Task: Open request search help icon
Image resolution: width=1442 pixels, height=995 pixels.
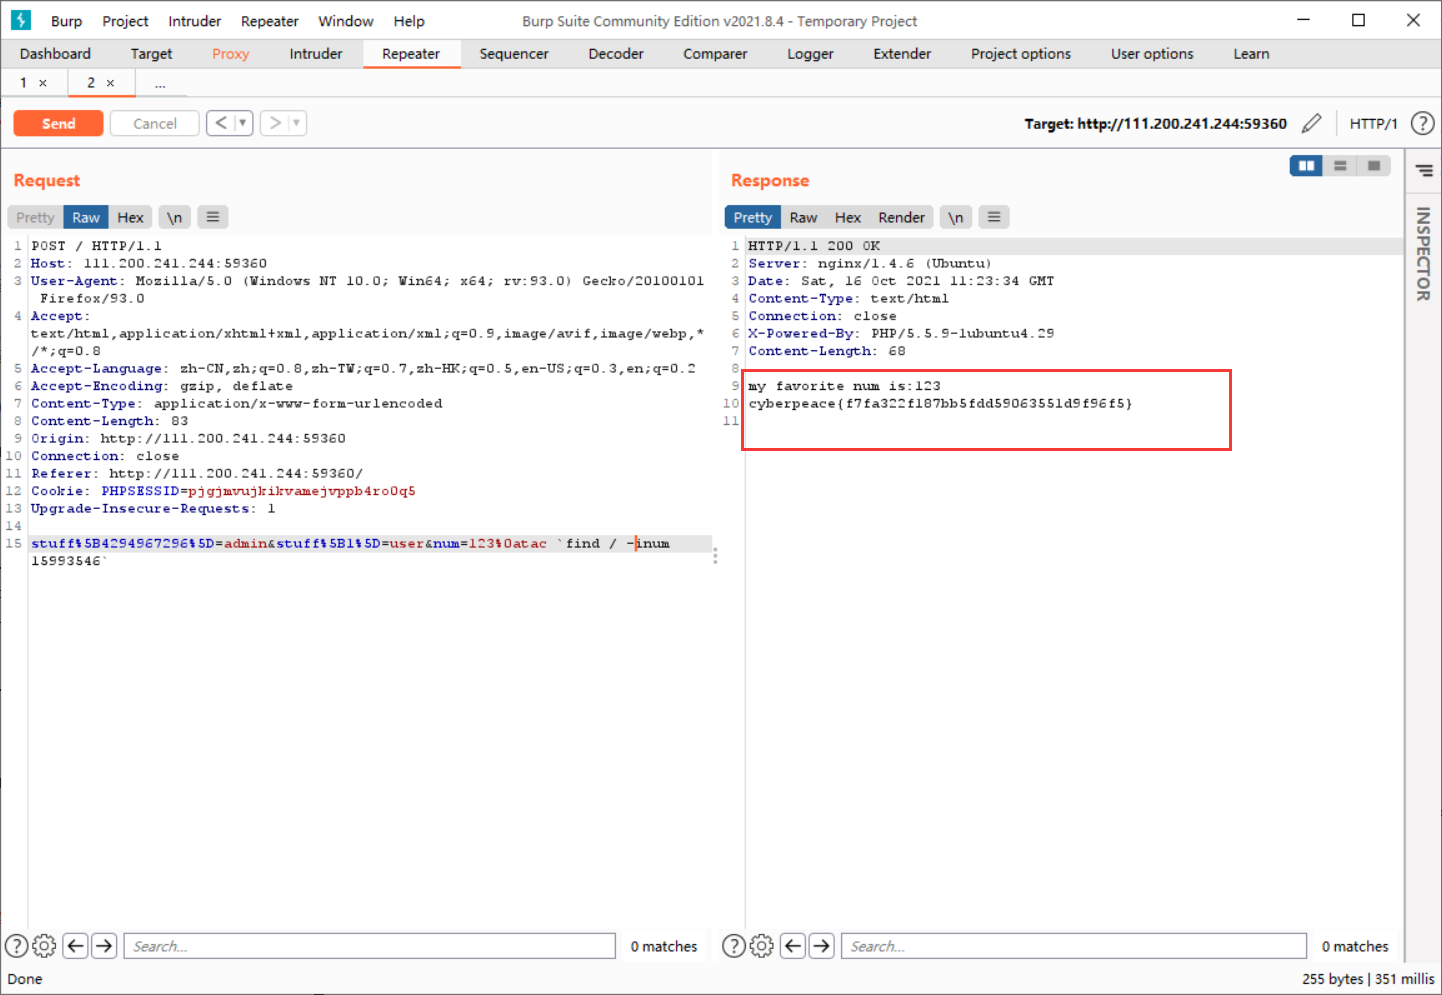Action: pos(17,946)
